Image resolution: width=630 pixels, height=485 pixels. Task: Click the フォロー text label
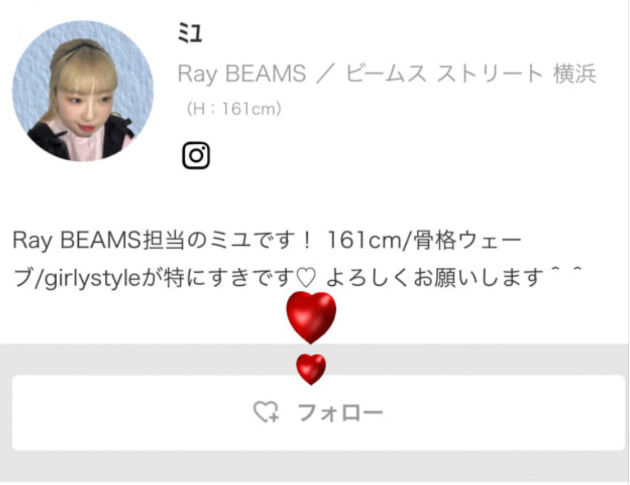point(340,413)
